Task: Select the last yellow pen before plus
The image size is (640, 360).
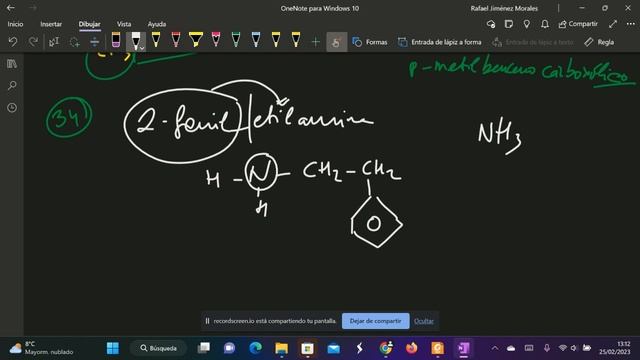Action: click(296, 40)
